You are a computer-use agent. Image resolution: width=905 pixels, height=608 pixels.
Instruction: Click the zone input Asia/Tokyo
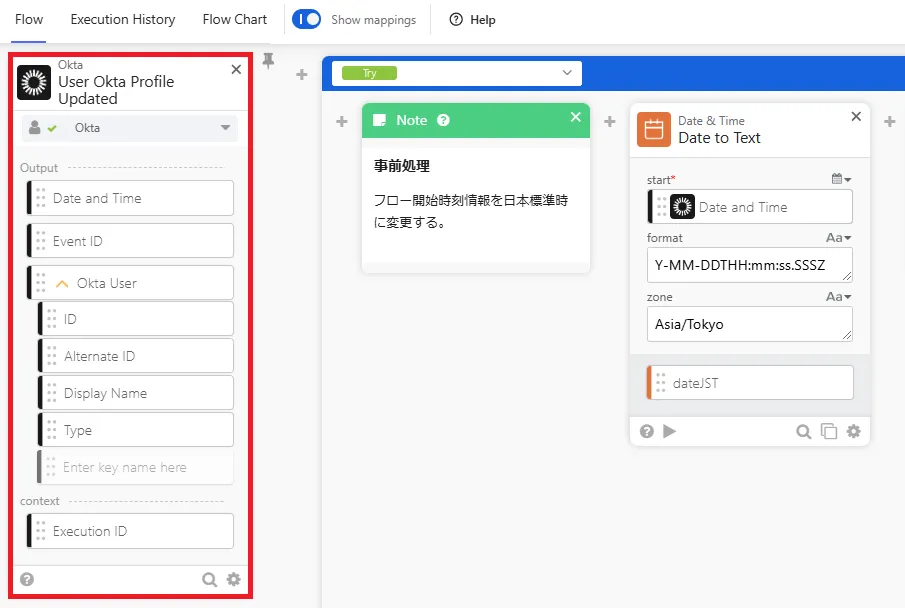(x=750, y=324)
